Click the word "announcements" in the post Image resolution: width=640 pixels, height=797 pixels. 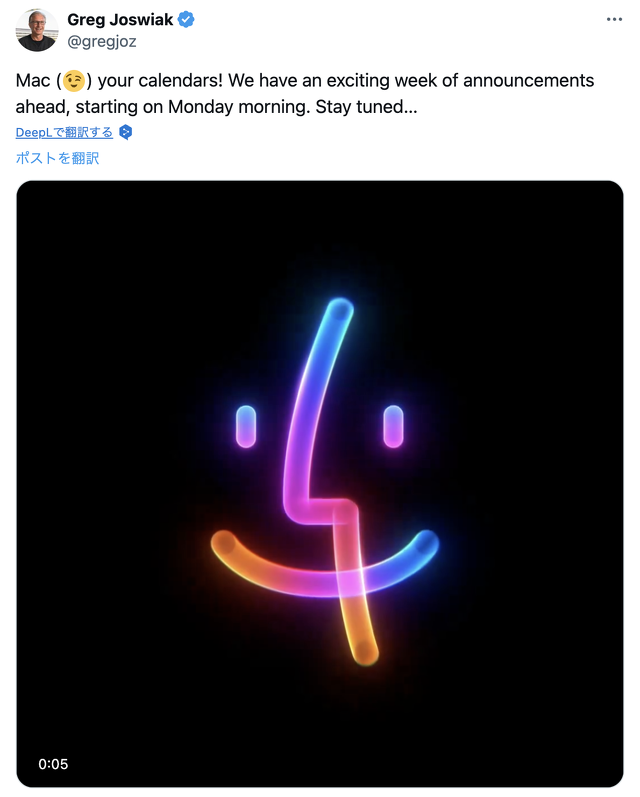521,81
